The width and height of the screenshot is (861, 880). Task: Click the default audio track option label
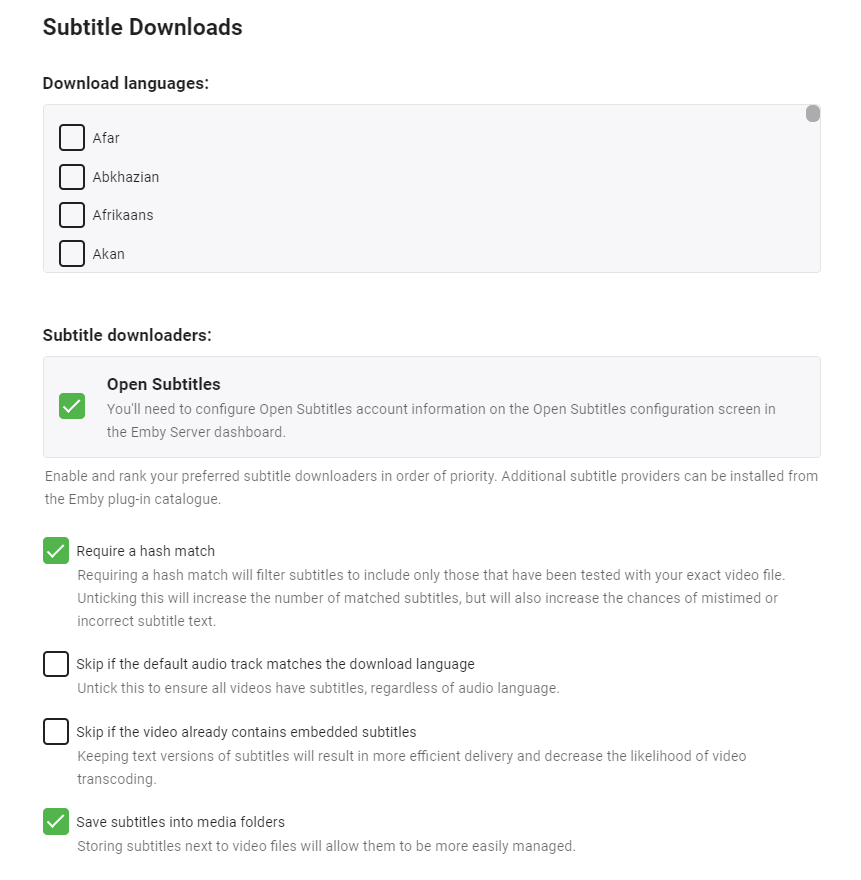point(275,664)
